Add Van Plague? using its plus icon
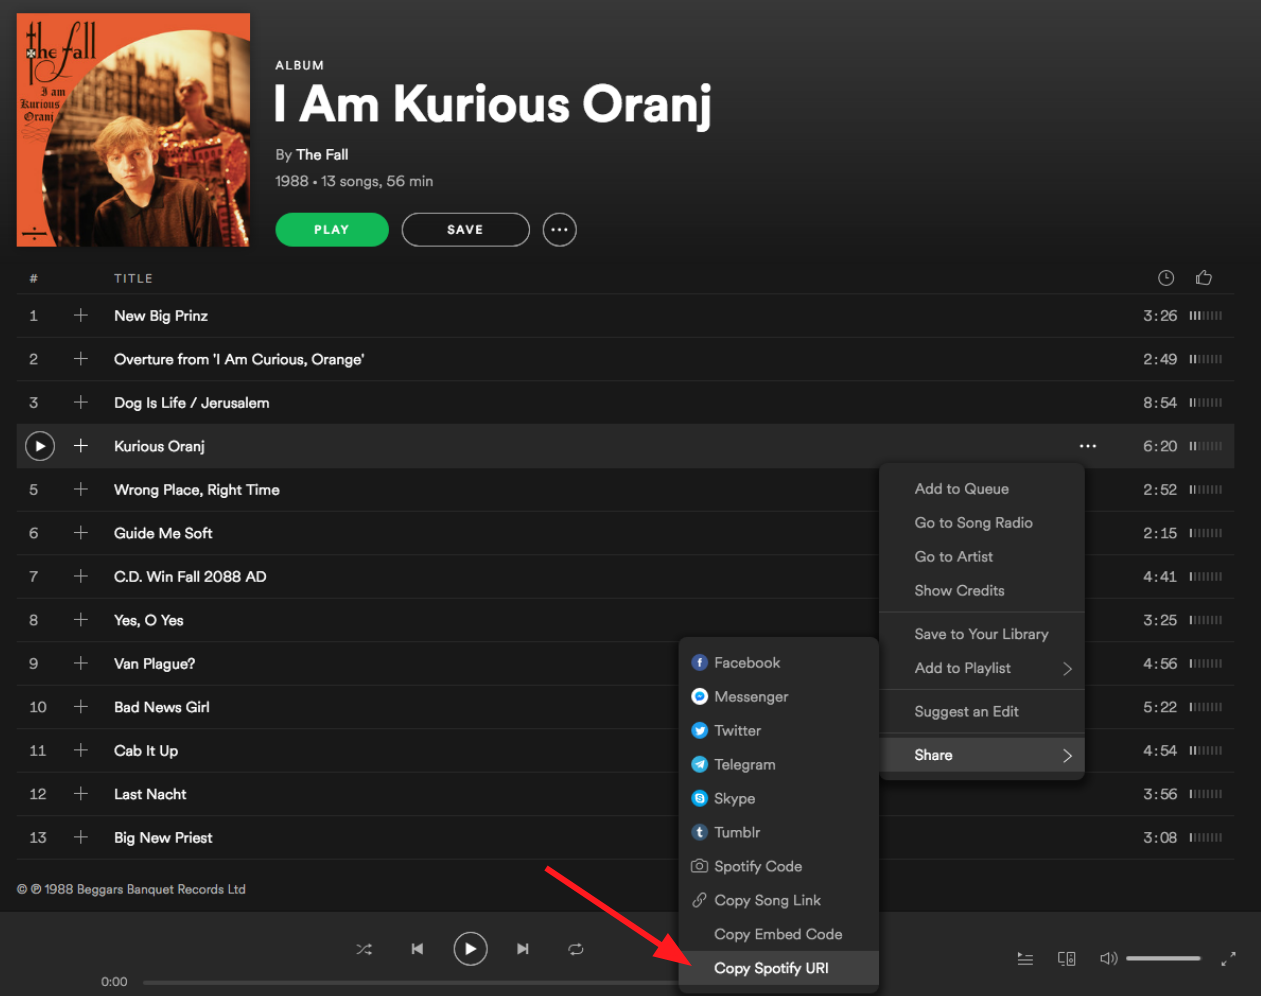The height and width of the screenshot is (996, 1261). pos(81,664)
